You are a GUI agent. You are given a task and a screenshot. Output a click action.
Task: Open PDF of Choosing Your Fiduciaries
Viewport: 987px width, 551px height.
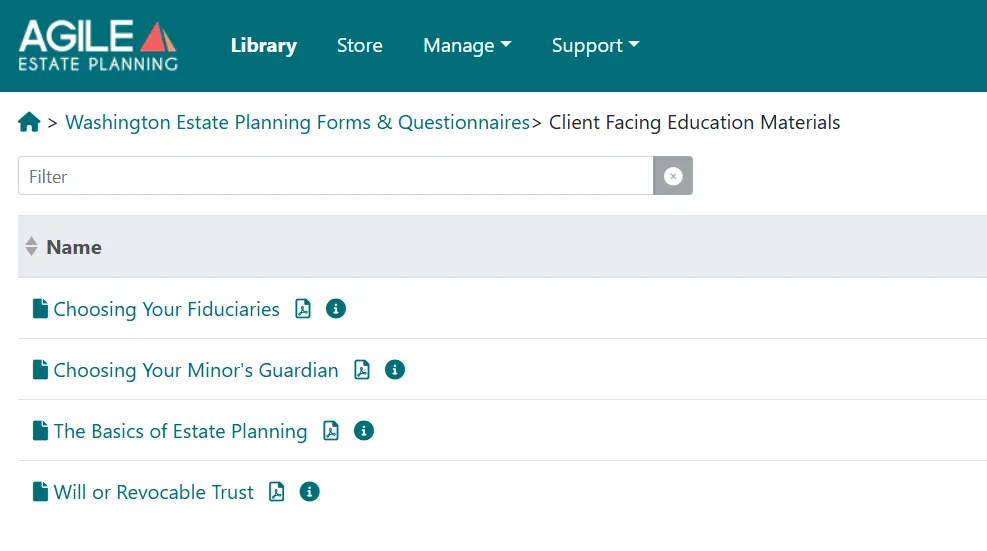303,309
